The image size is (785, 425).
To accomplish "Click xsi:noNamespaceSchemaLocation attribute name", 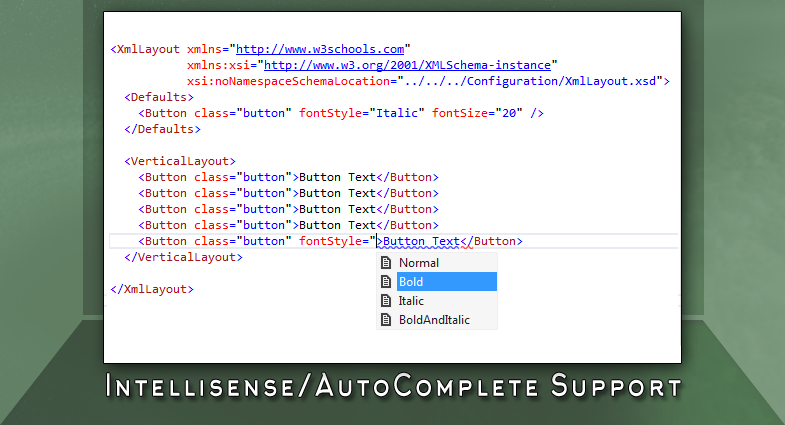I will coord(288,81).
